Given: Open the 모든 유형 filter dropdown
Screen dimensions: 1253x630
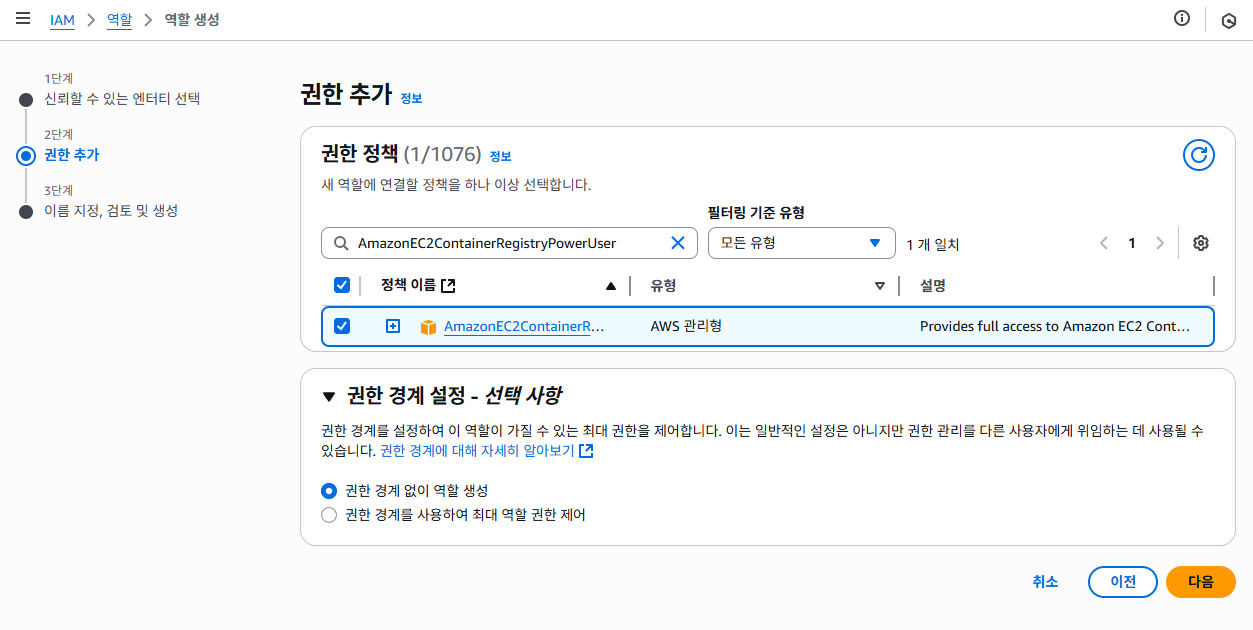Looking at the screenshot, I should pyautogui.click(x=800, y=243).
